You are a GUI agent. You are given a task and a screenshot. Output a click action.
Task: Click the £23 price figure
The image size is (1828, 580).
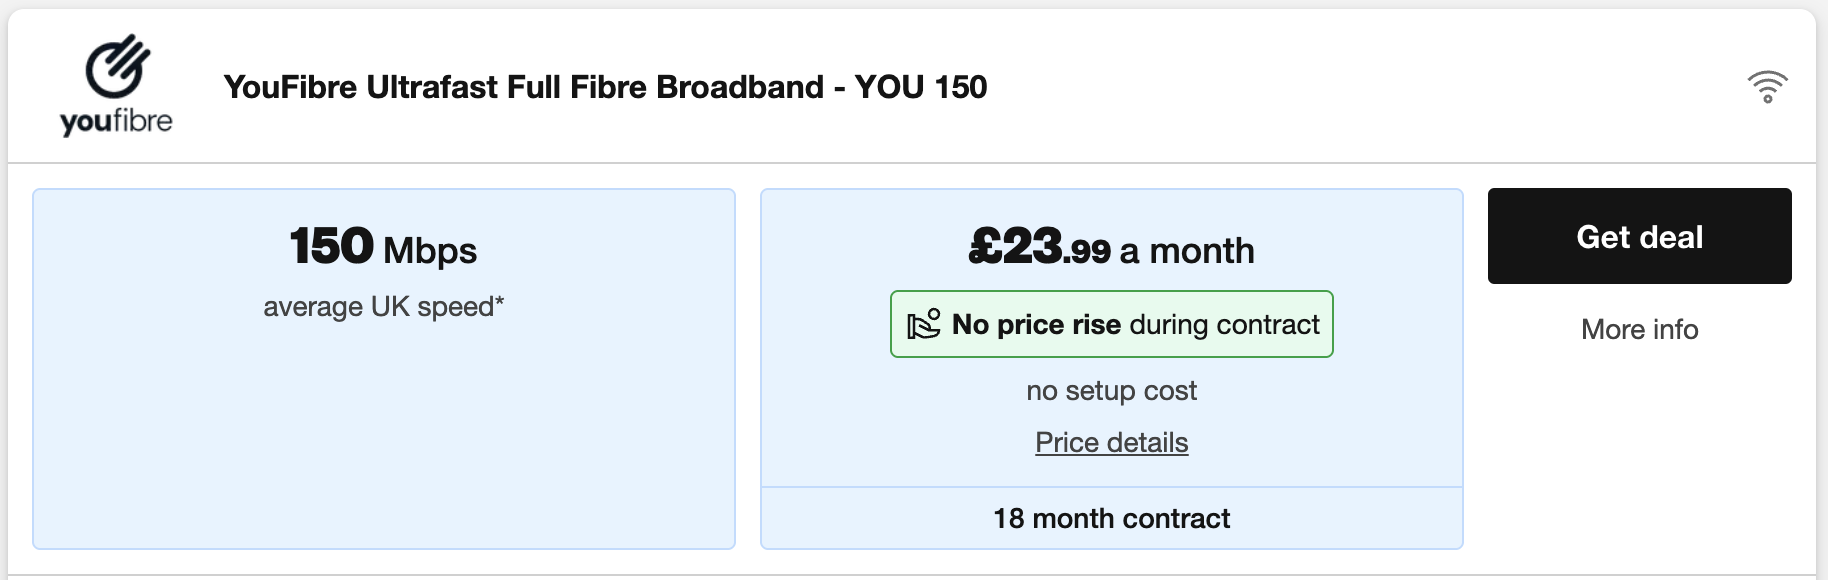pos(1015,246)
